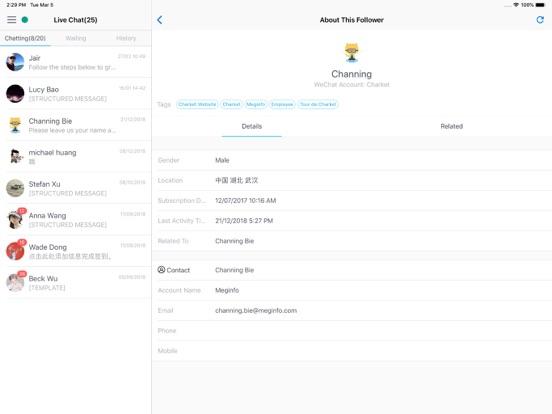This screenshot has height=414, width=552.
Task: Tap the 2:29 PM clock in status bar
Action: coord(16,5)
